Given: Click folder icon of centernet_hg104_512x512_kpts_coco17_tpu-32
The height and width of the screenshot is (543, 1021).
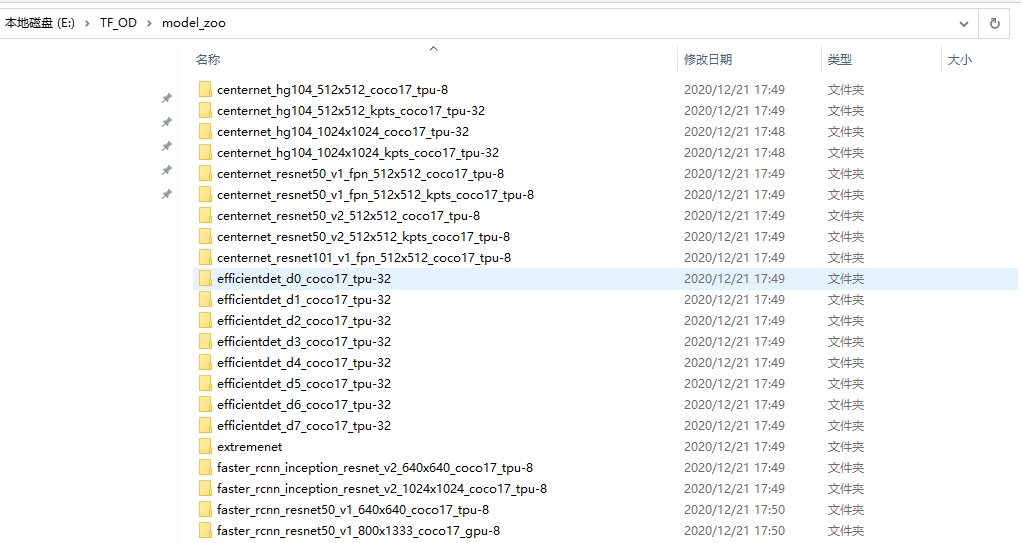Looking at the screenshot, I should point(205,111).
